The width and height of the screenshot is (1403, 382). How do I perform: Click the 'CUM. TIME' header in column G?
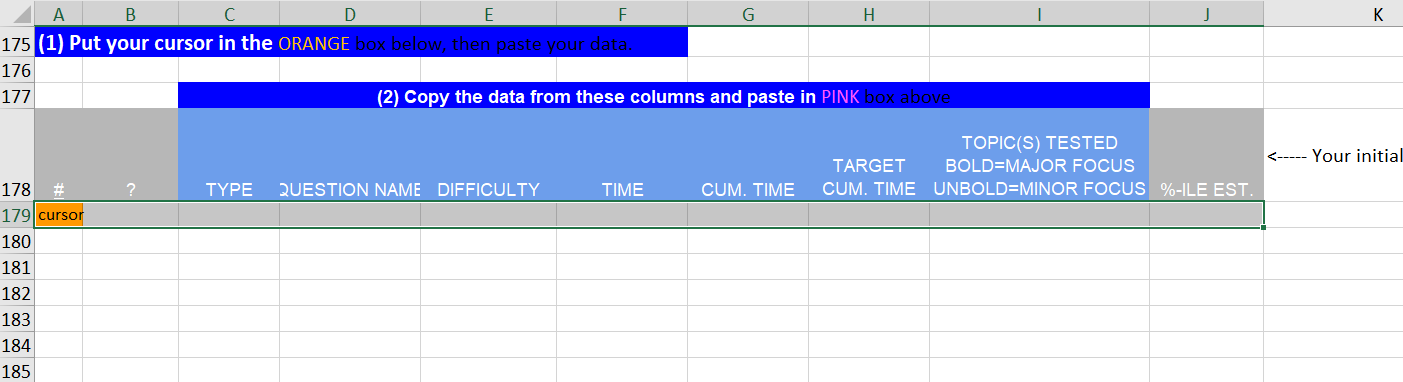click(x=748, y=154)
